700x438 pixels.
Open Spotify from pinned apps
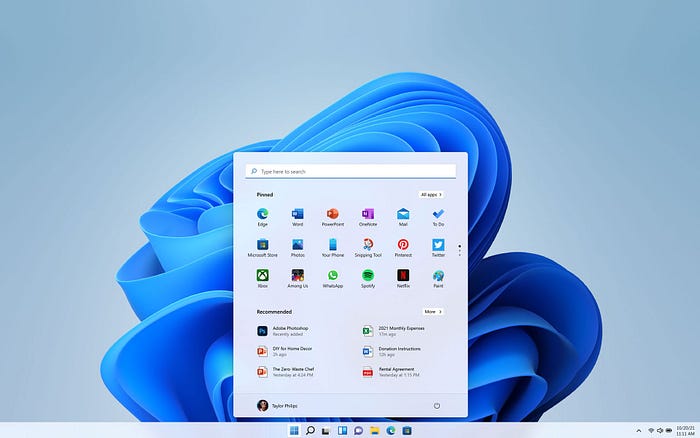click(368, 275)
